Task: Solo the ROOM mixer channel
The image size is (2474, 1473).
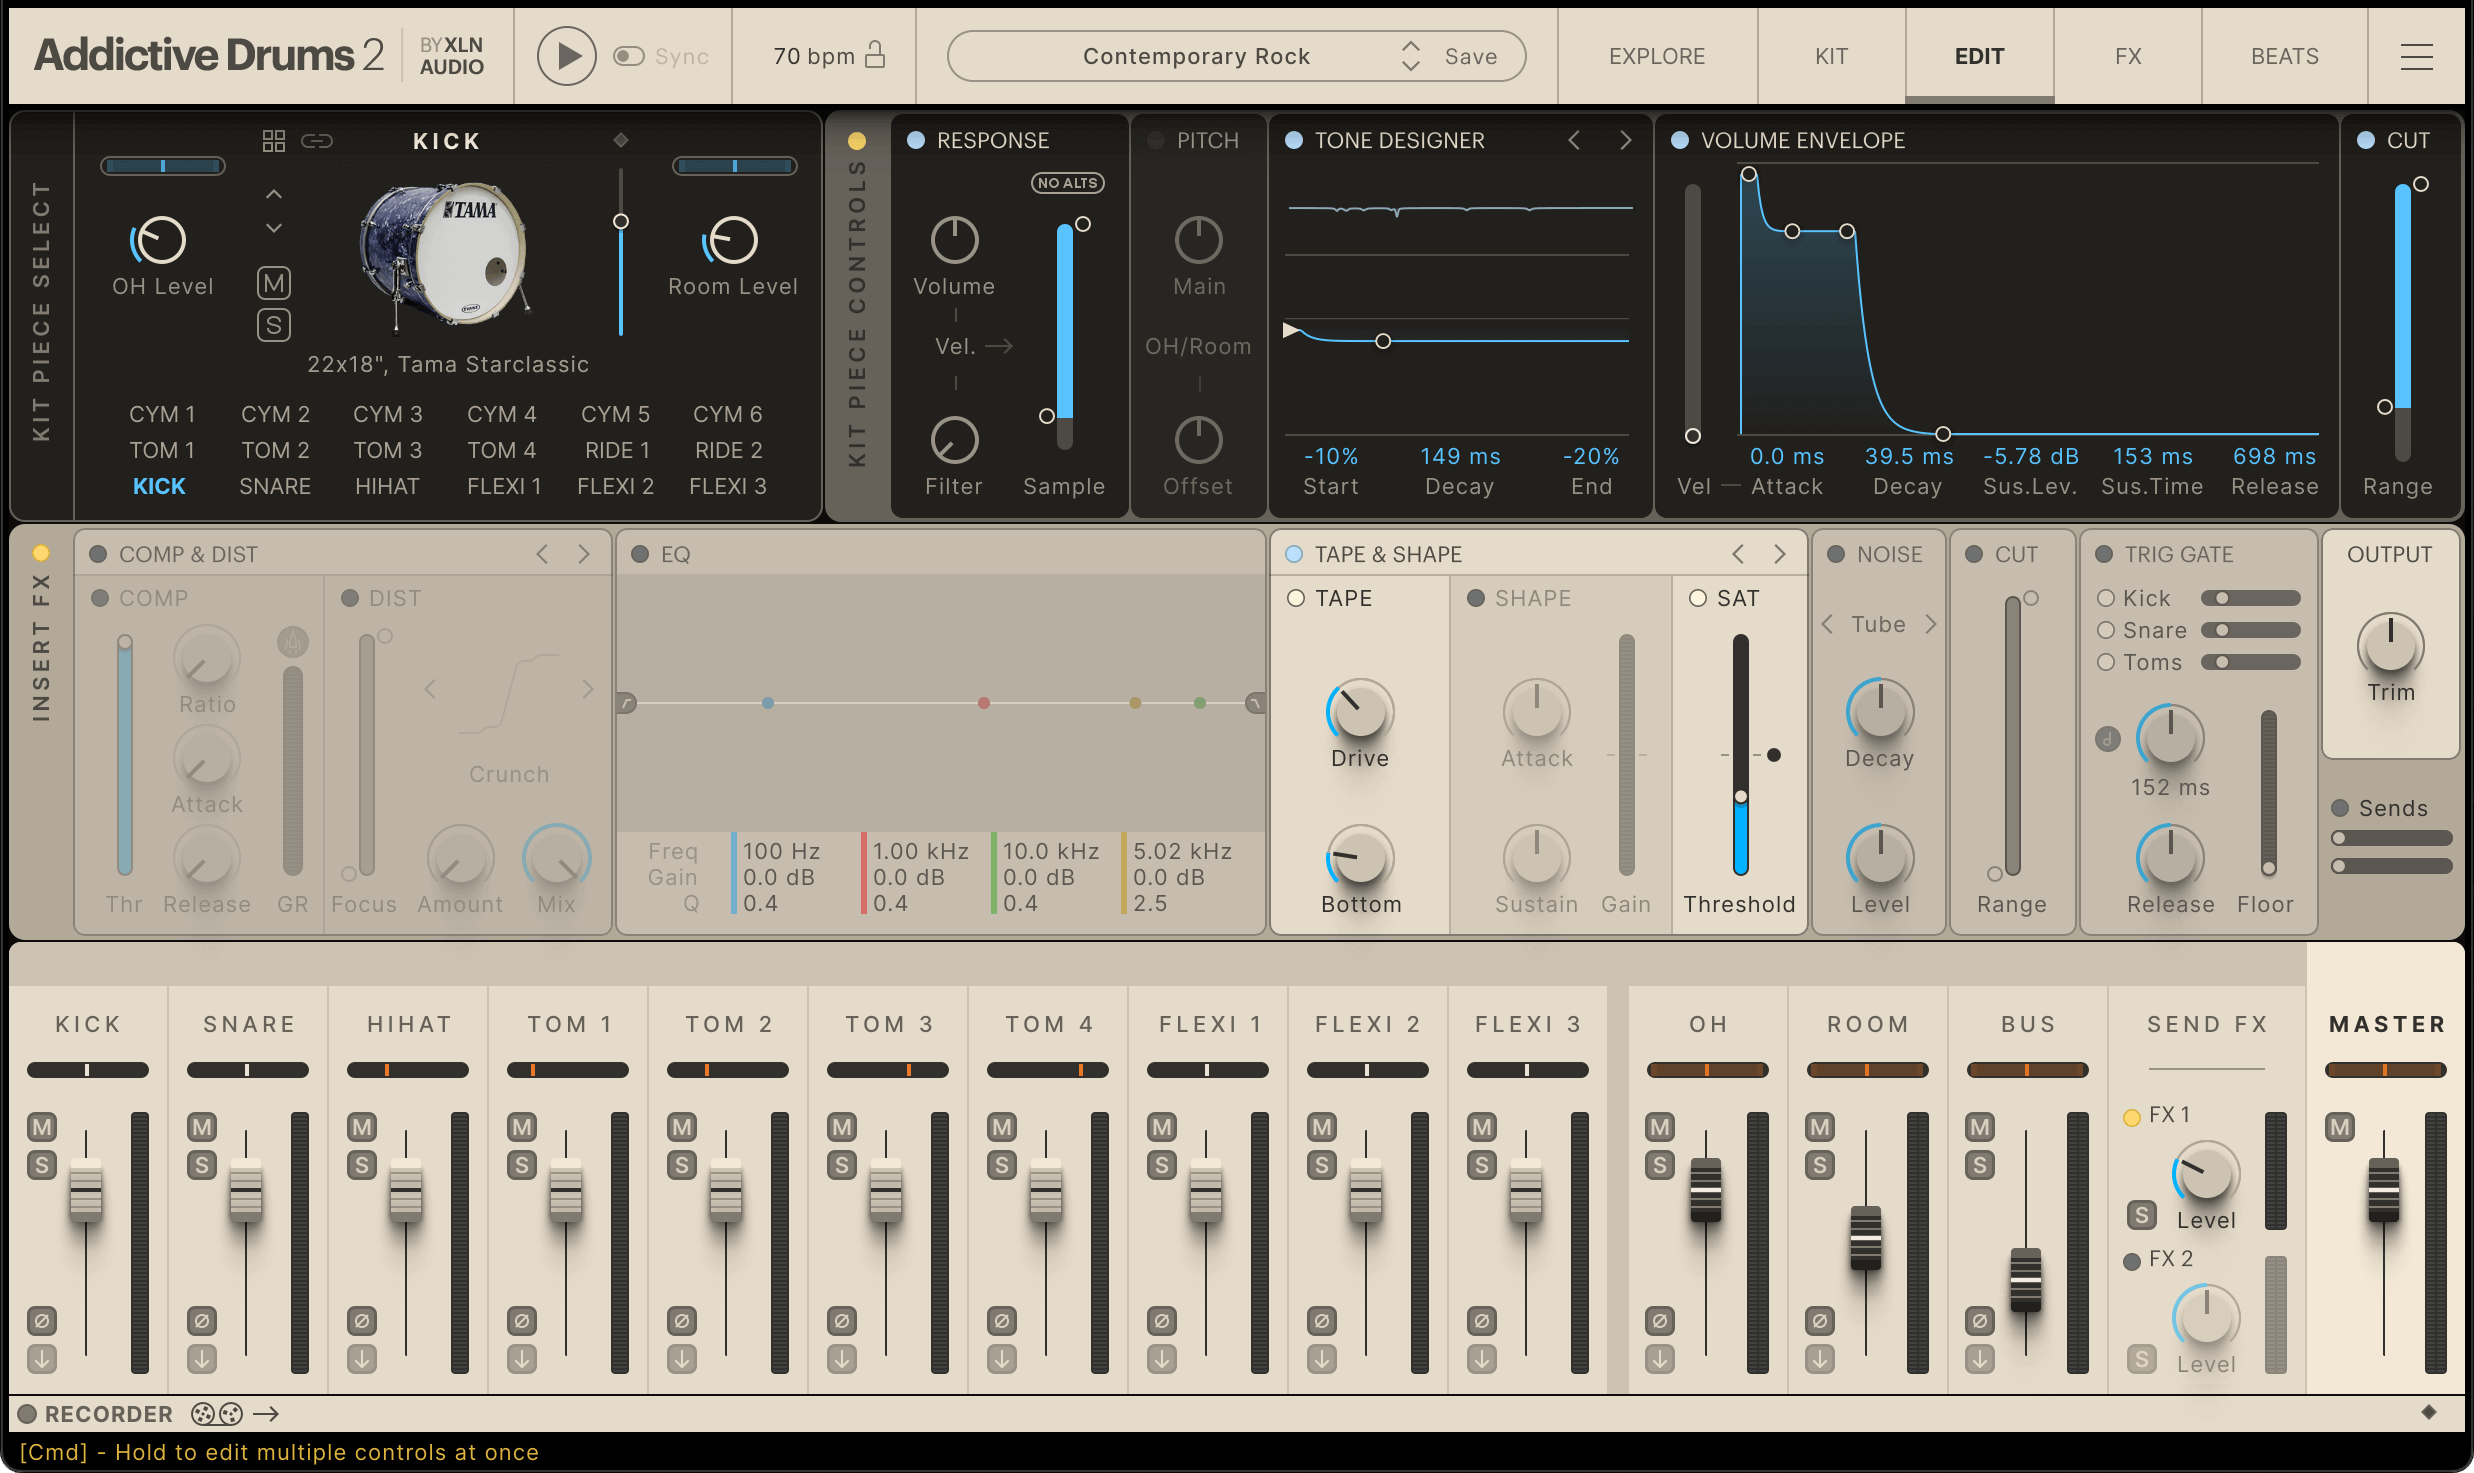Action: 1820,1165
